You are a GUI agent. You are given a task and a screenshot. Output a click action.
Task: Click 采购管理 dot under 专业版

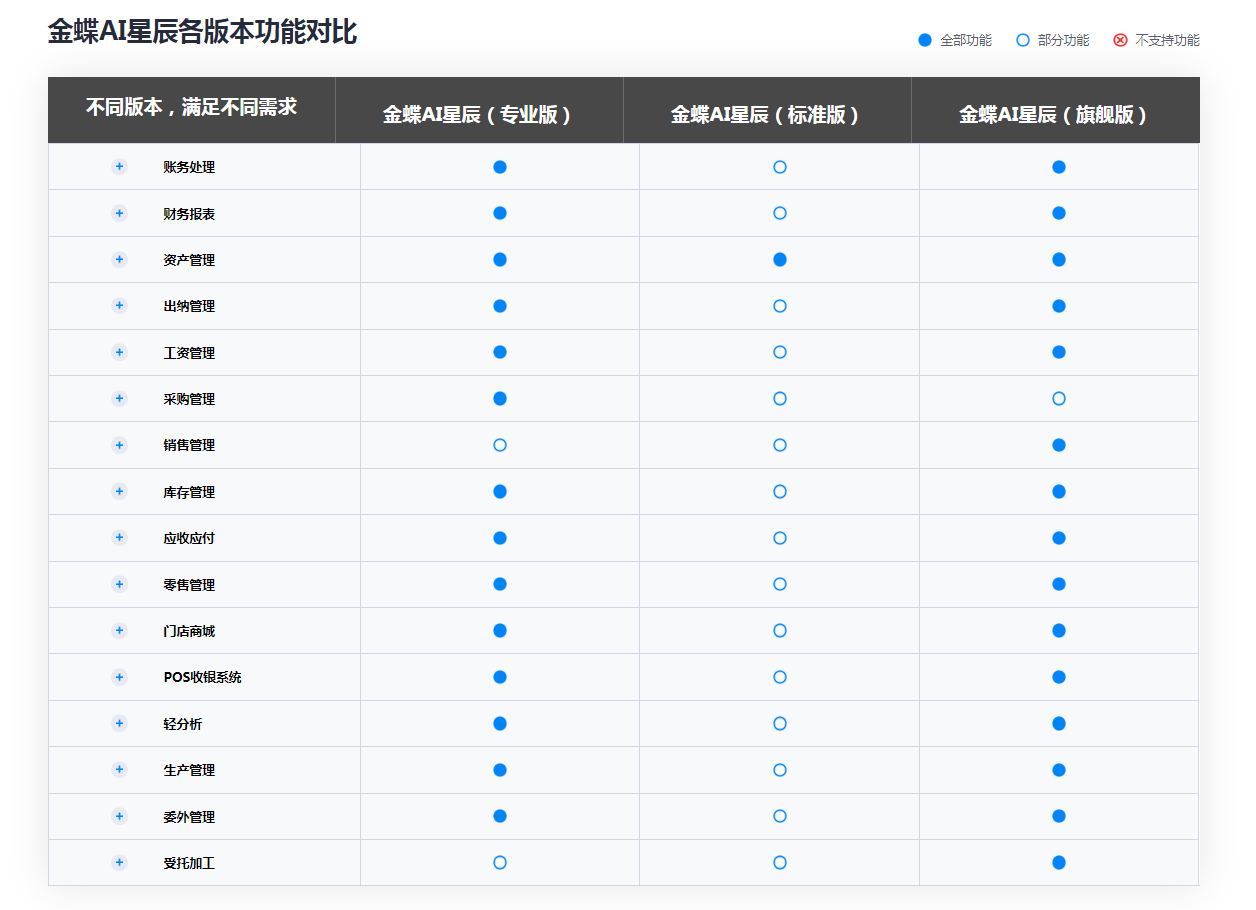pos(500,399)
